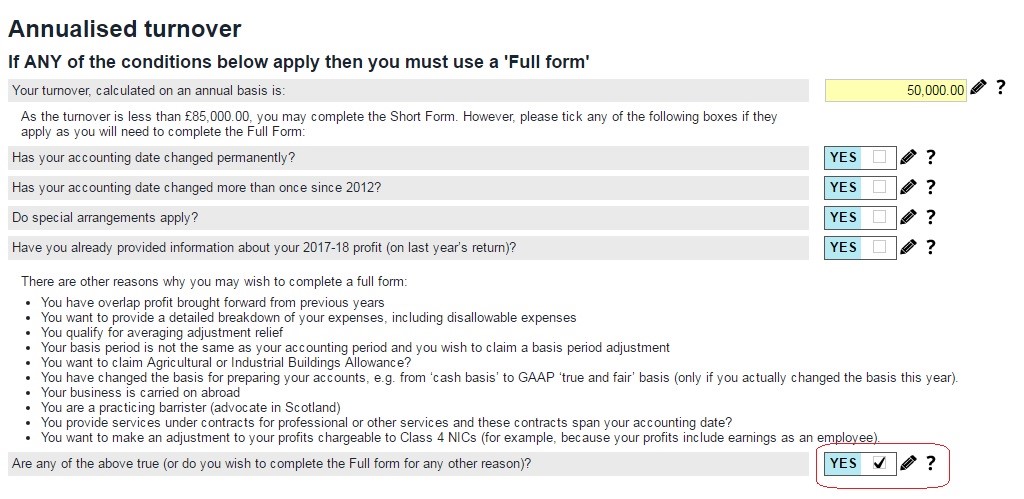The height and width of the screenshot is (499, 1024).
Task: Tick YES for accounting date changed permanently
Action: pyautogui.click(x=879, y=157)
